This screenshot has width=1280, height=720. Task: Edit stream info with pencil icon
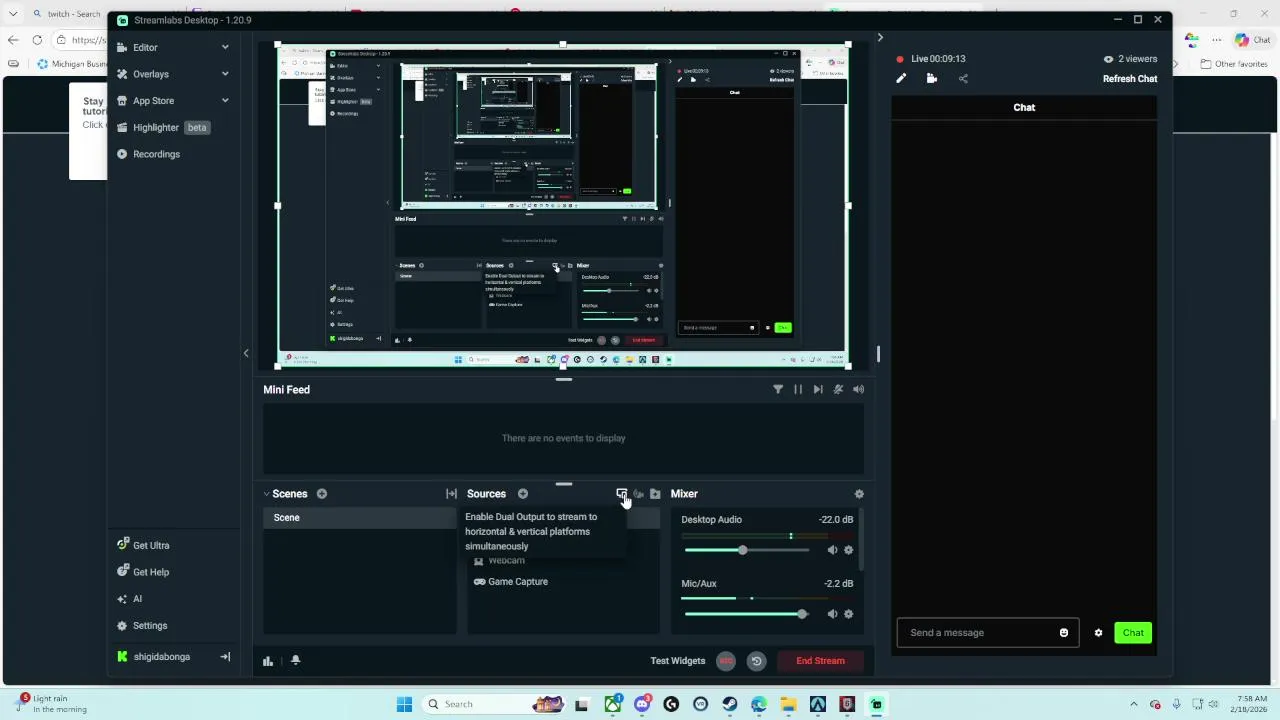pos(901,79)
